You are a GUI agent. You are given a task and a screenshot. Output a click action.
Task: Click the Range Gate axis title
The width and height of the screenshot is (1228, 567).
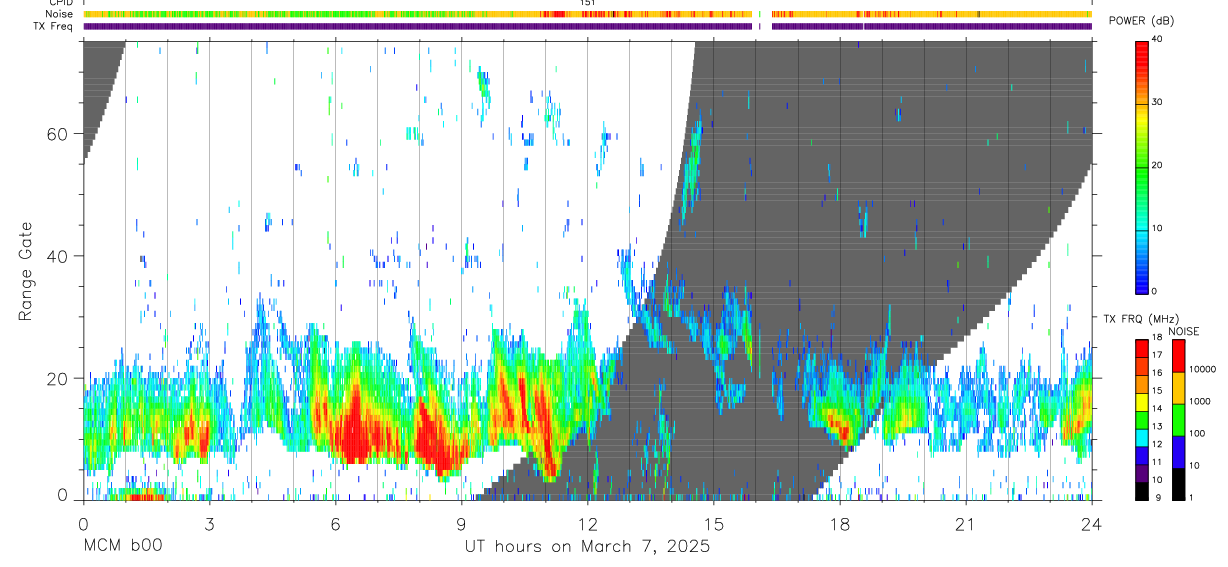tap(25, 270)
